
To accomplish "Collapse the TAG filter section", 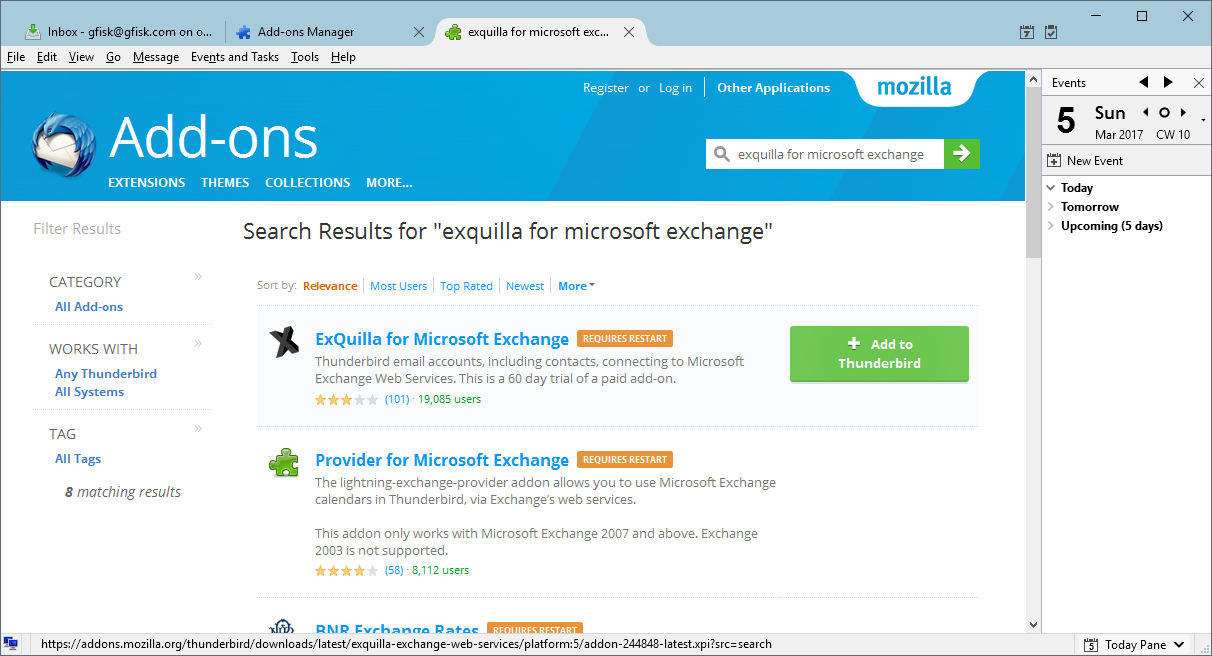I will (198, 429).
